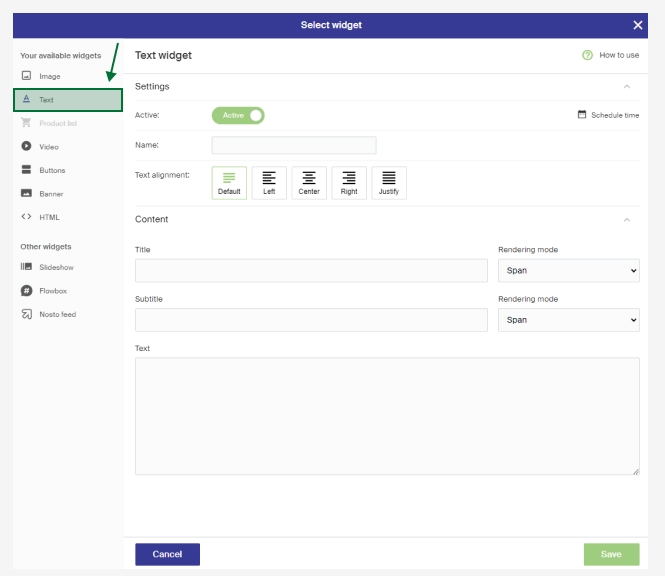This screenshot has width=665, height=576.
Task: Toggle the Active switch off
Action: (x=238, y=115)
